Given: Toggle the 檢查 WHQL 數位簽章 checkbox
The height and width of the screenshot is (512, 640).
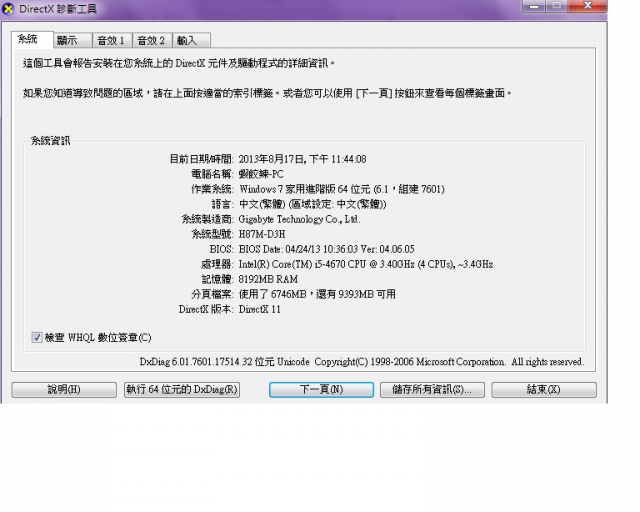Looking at the screenshot, I should 37,337.
